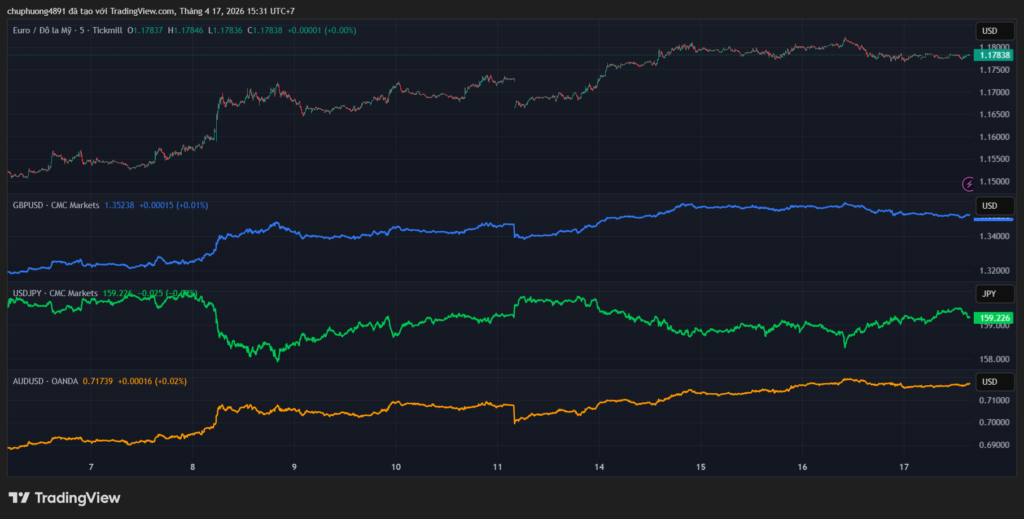Select the GBPUSD · CMC Markets legend
Screen dimensions: 1024x519
(56, 205)
